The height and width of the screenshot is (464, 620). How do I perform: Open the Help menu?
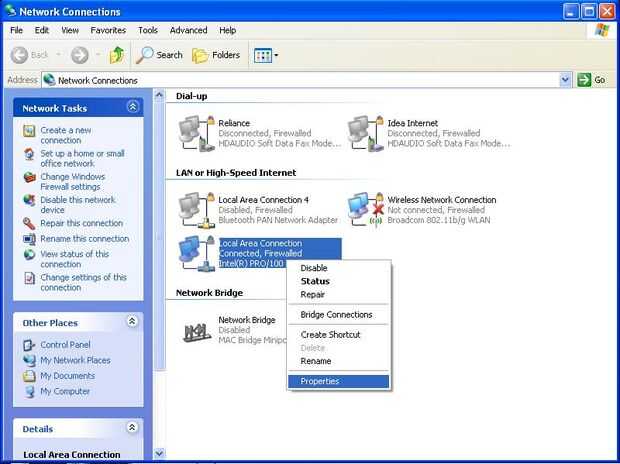point(227,30)
